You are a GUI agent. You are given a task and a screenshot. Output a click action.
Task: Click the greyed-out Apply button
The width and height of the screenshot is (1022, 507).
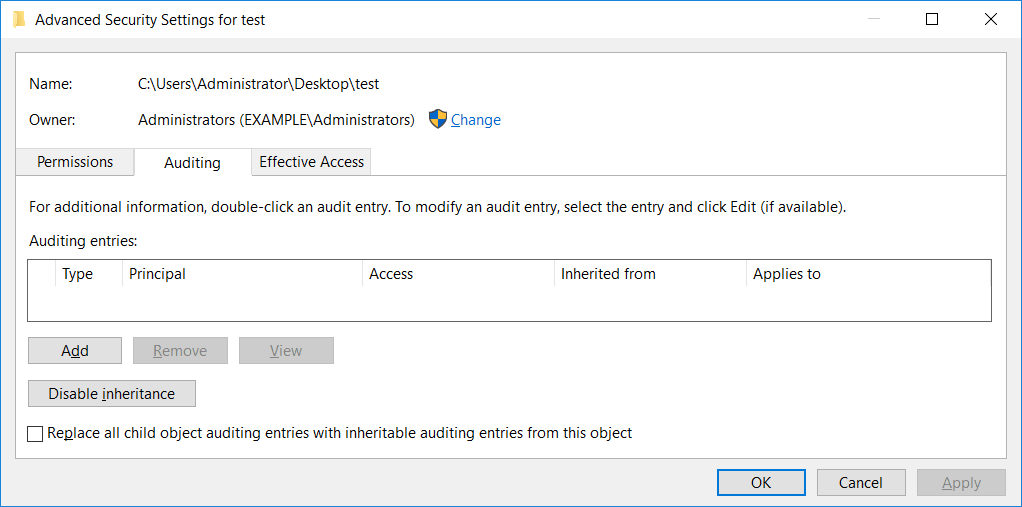(x=961, y=483)
